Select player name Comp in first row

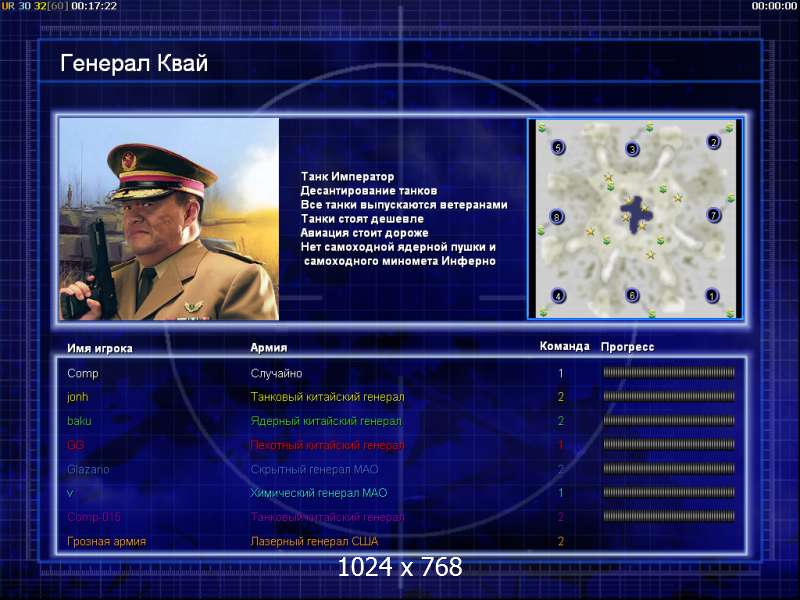[83, 373]
